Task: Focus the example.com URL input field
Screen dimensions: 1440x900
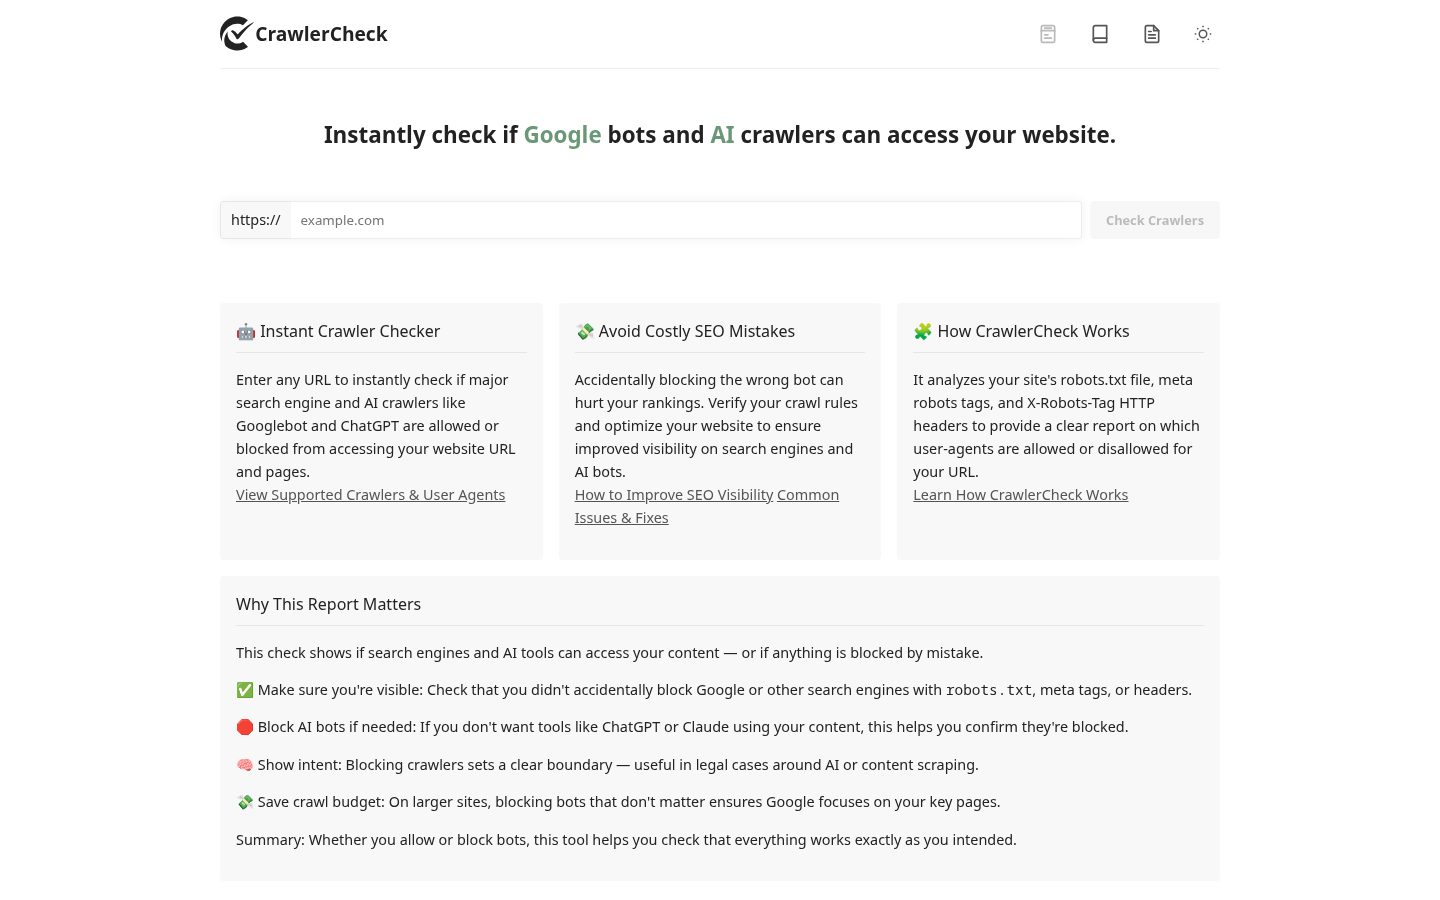Action: coord(685,220)
